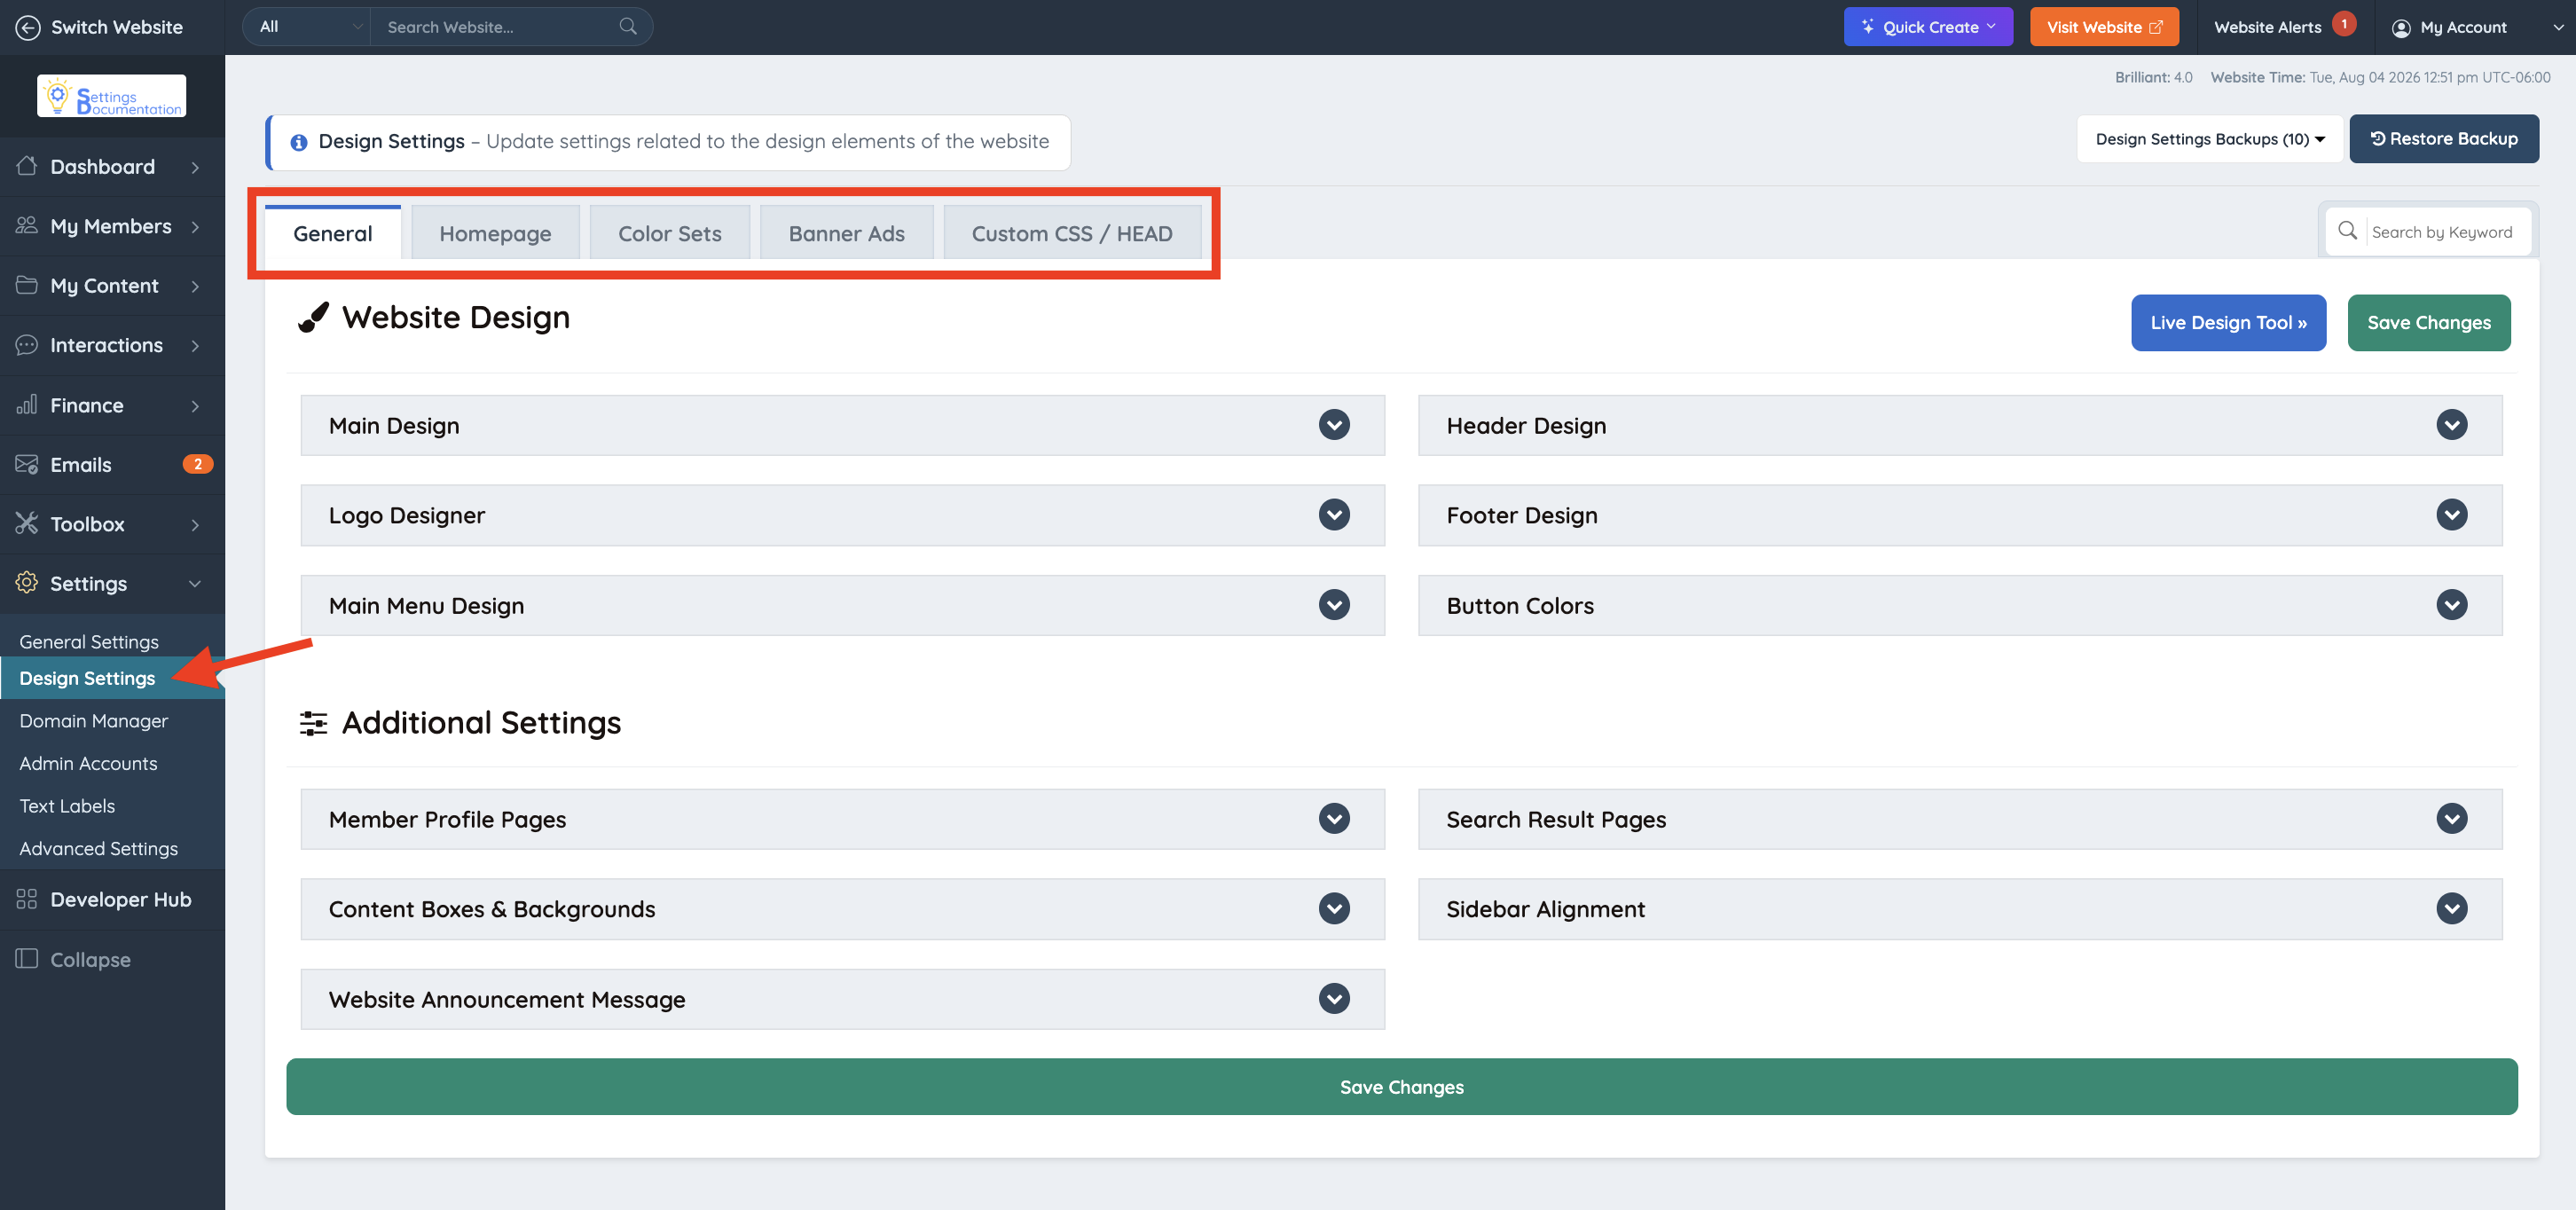Click the search magnifier icon in top bar

coord(628,26)
